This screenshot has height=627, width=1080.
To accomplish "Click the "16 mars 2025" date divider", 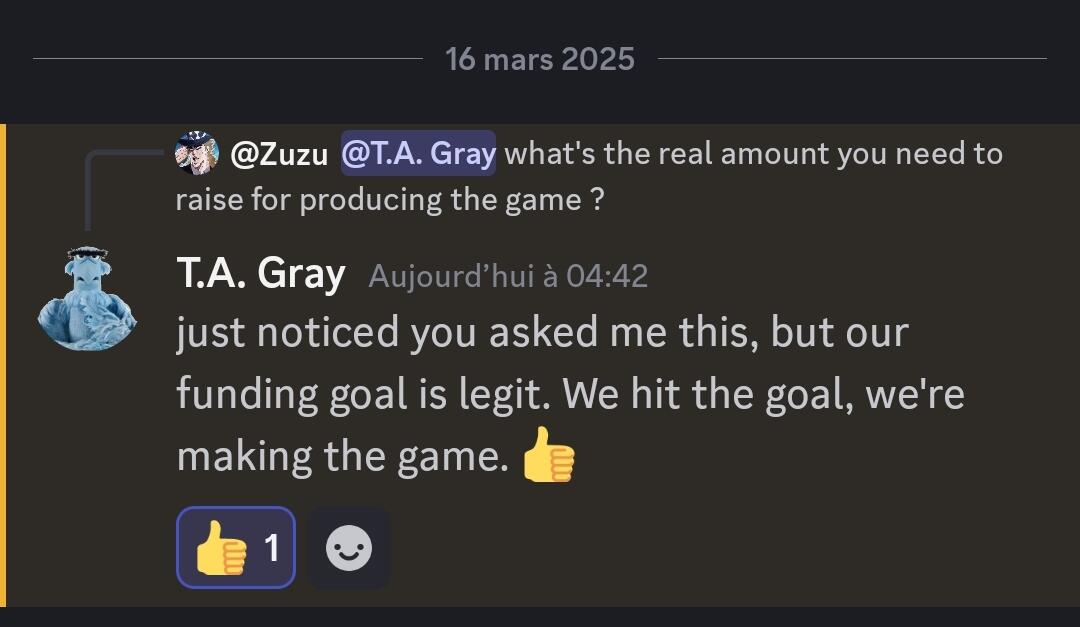I will point(540,59).
